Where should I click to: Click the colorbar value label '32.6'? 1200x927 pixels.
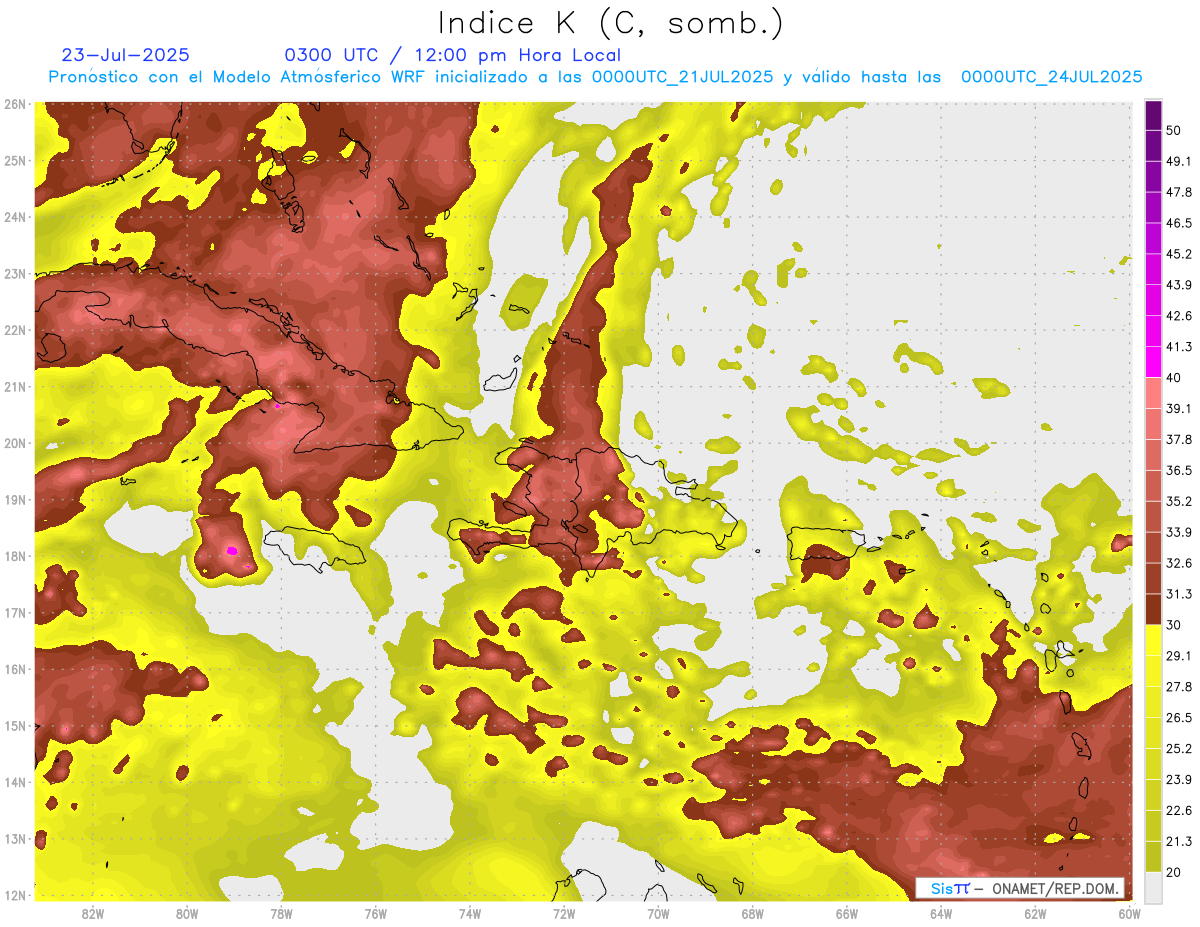(1178, 563)
